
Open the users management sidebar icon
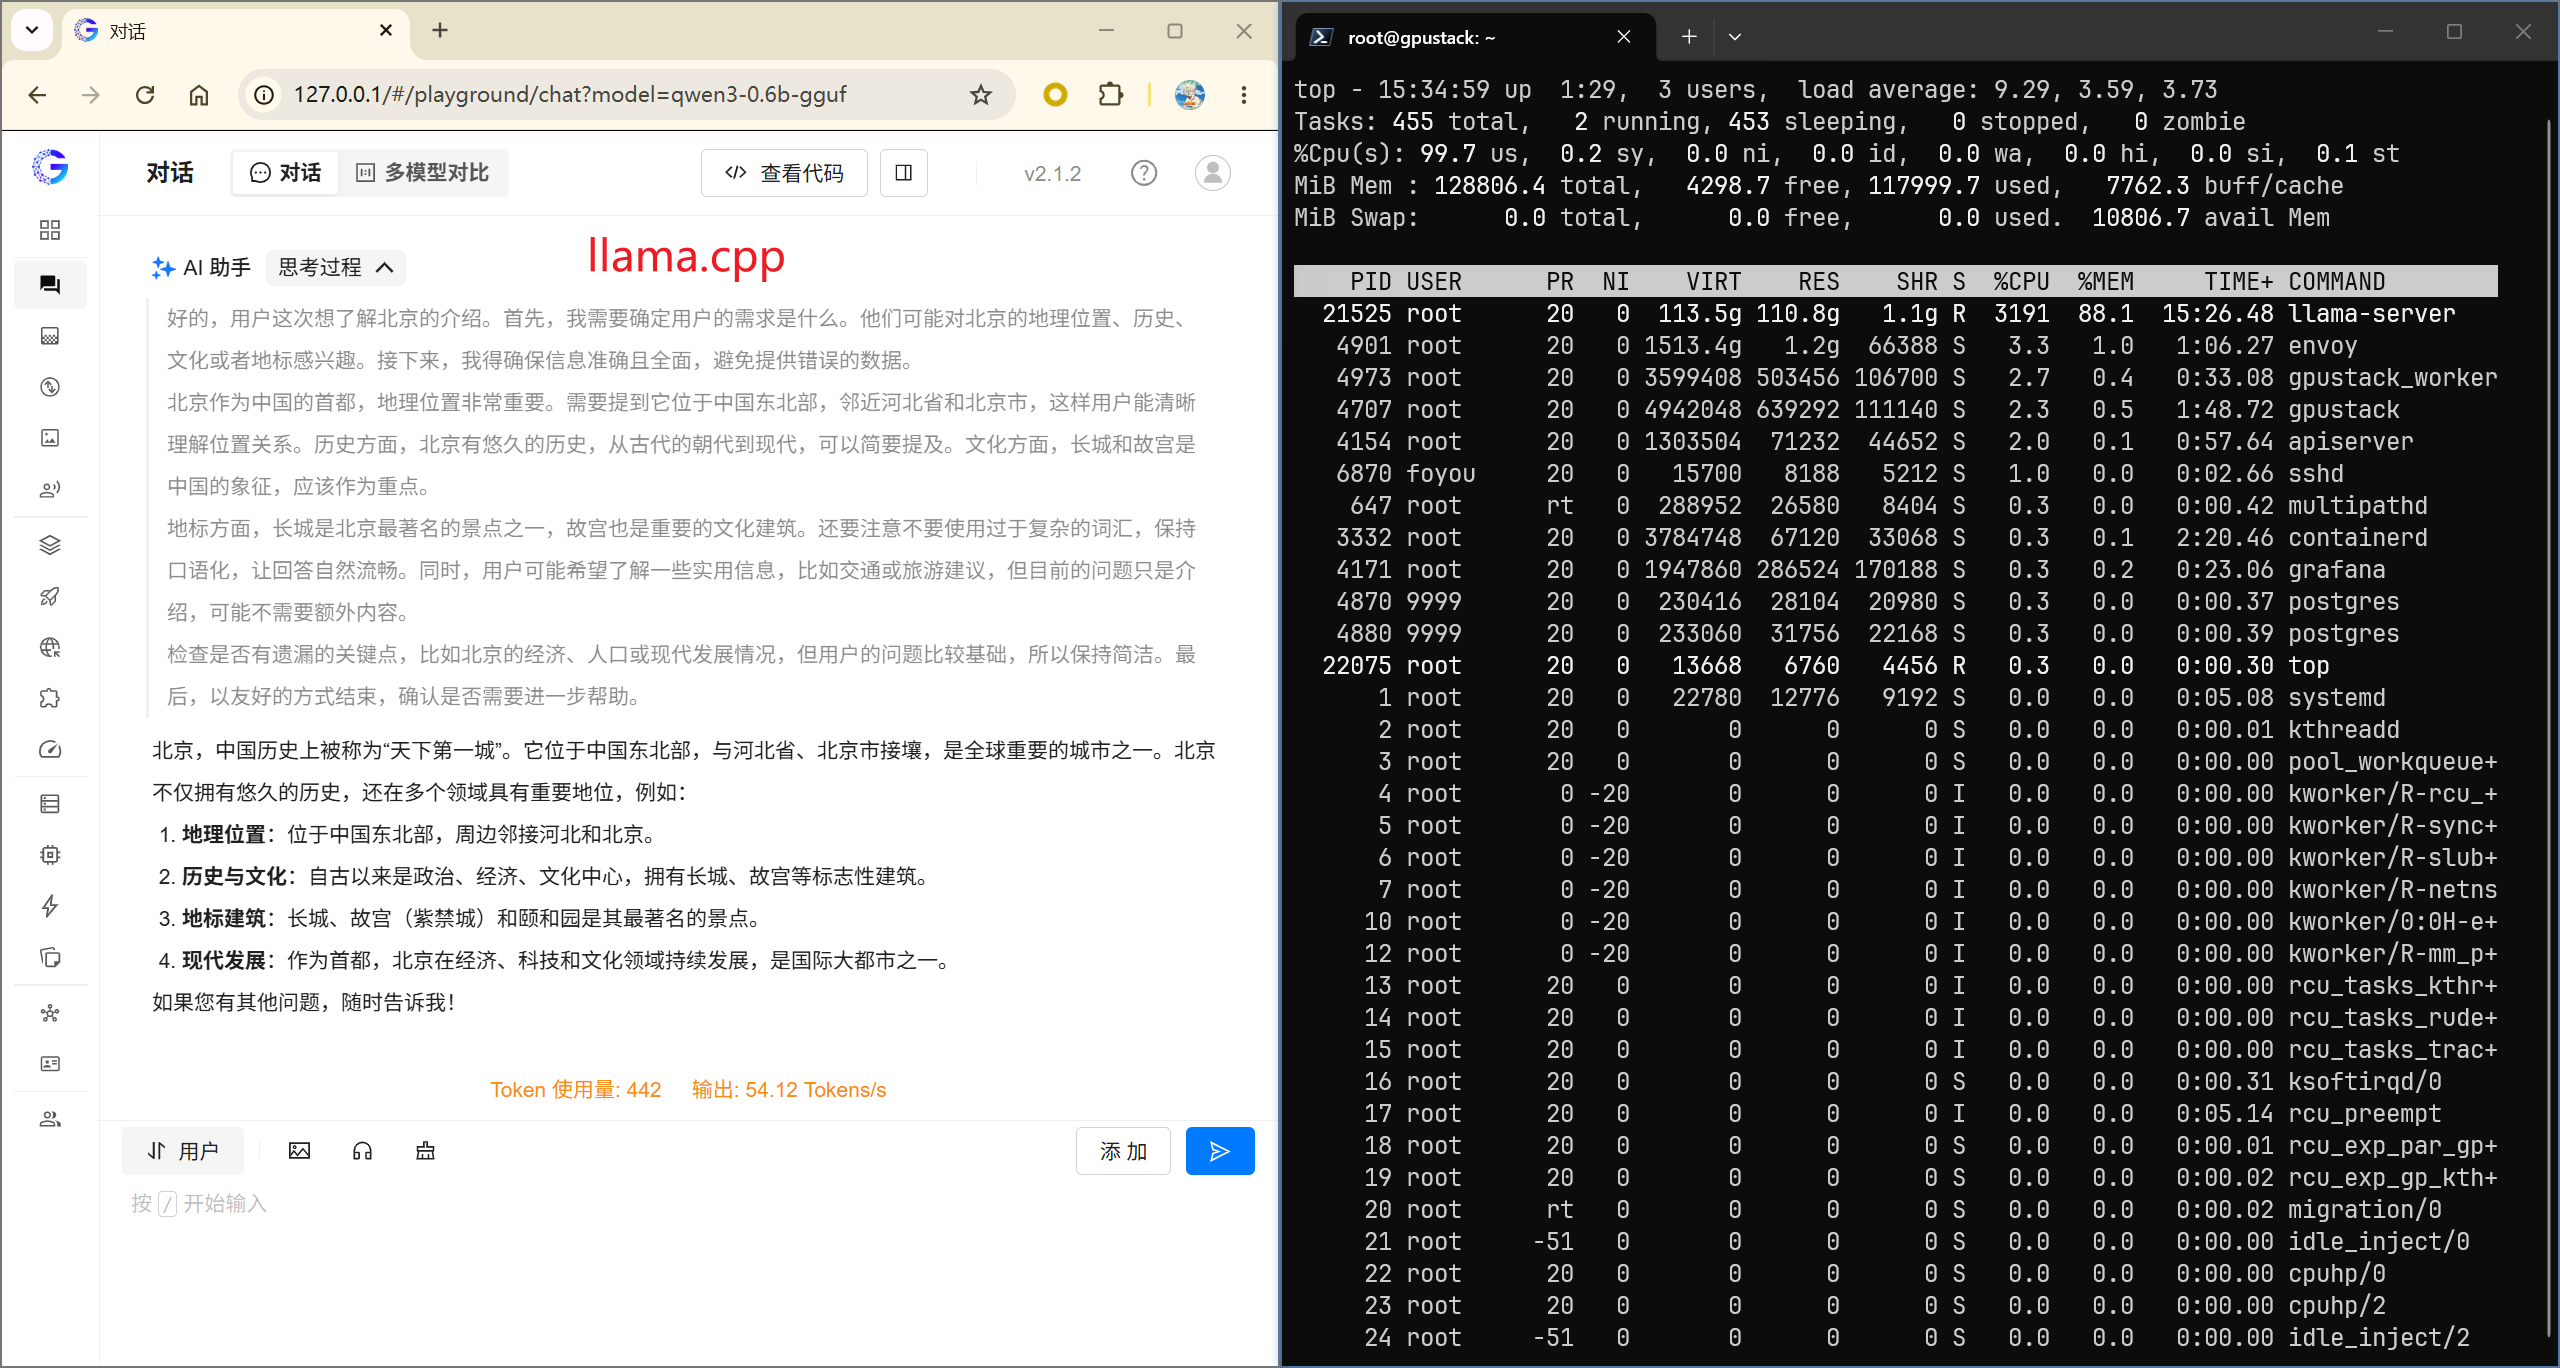click(50, 1119)
